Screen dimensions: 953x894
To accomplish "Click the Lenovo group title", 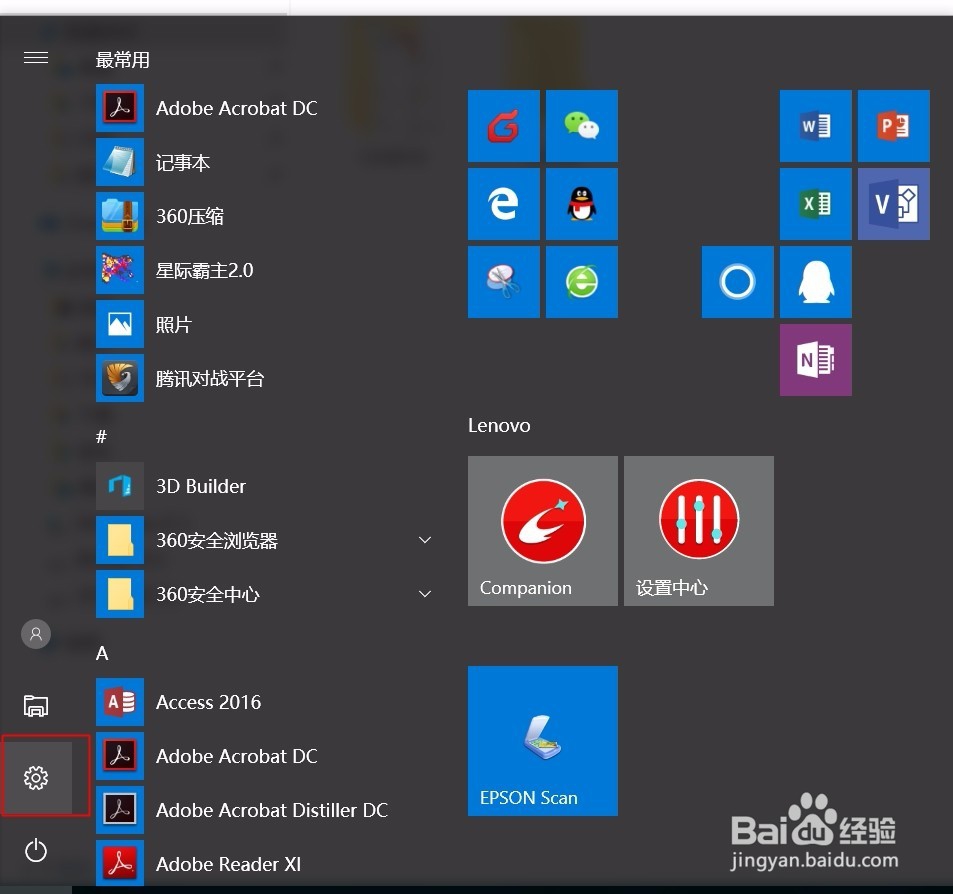I will tap(499, 425).
